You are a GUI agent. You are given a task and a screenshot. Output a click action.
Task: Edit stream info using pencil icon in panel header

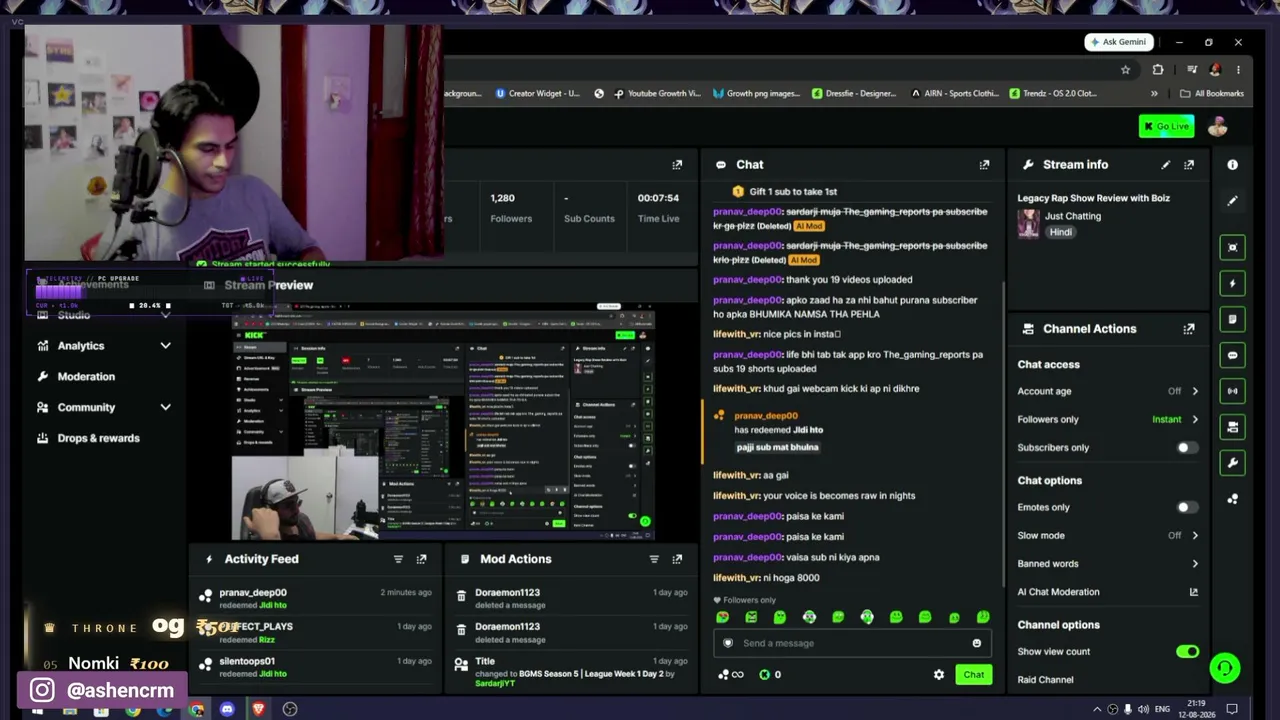click(x=1165, y=165)
